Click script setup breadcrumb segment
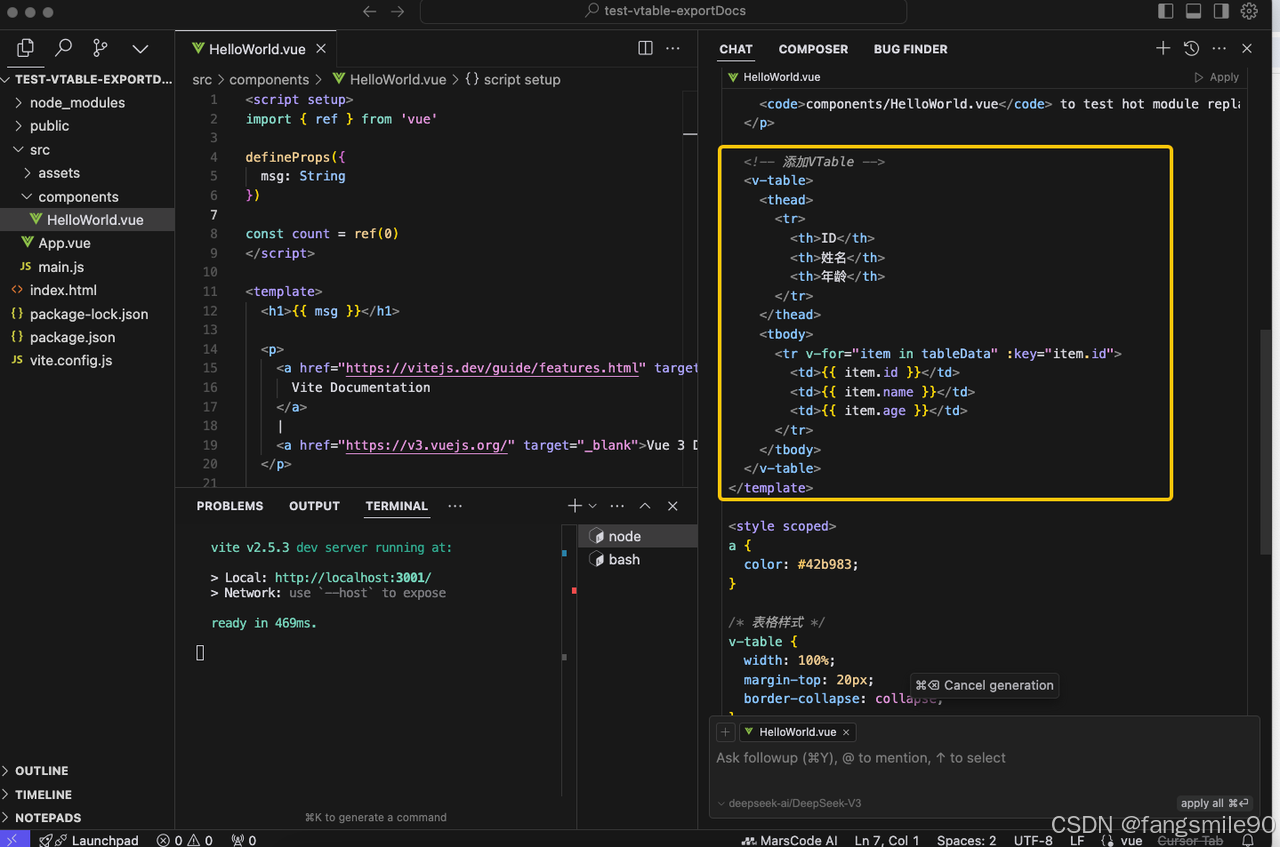The width and height of the screenshot is (1280, 847). point(513,80)
